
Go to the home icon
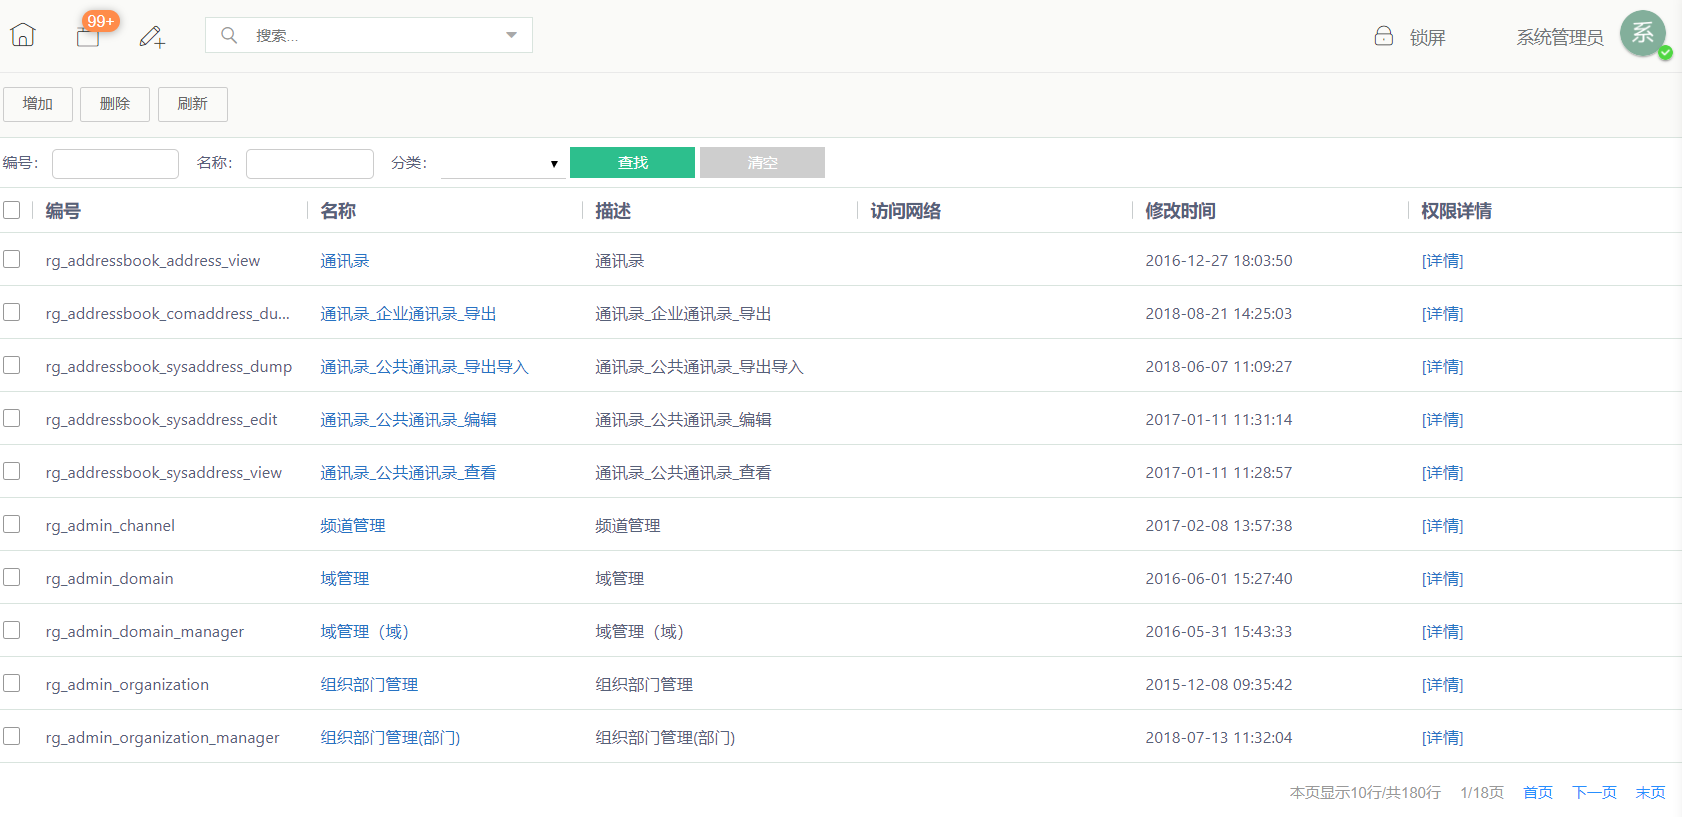point(22,35)
